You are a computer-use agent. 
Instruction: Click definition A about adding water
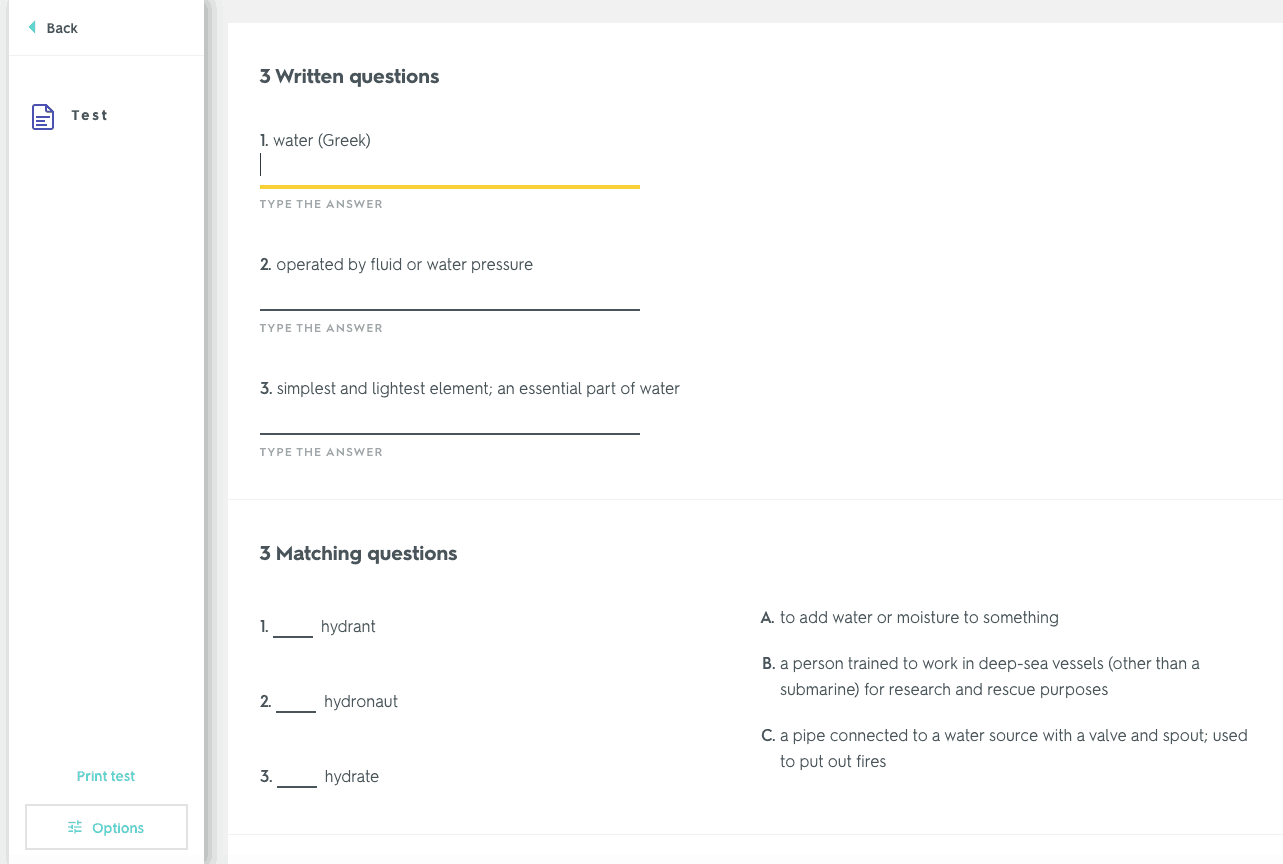910,618
